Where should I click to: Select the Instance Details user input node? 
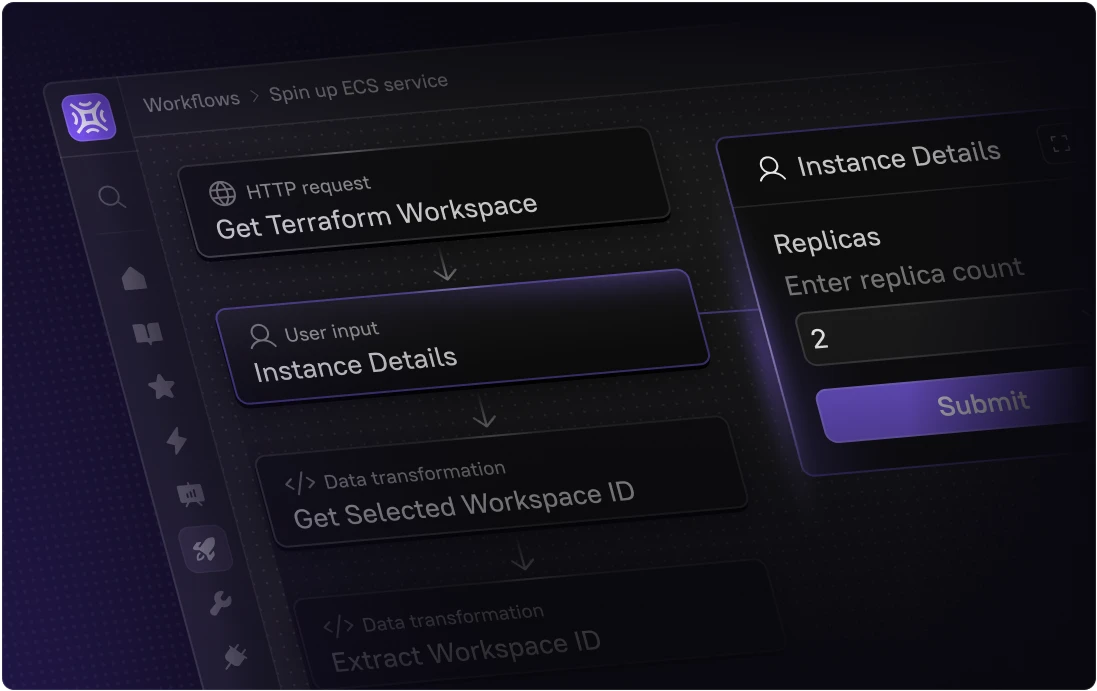coord(463,338)
